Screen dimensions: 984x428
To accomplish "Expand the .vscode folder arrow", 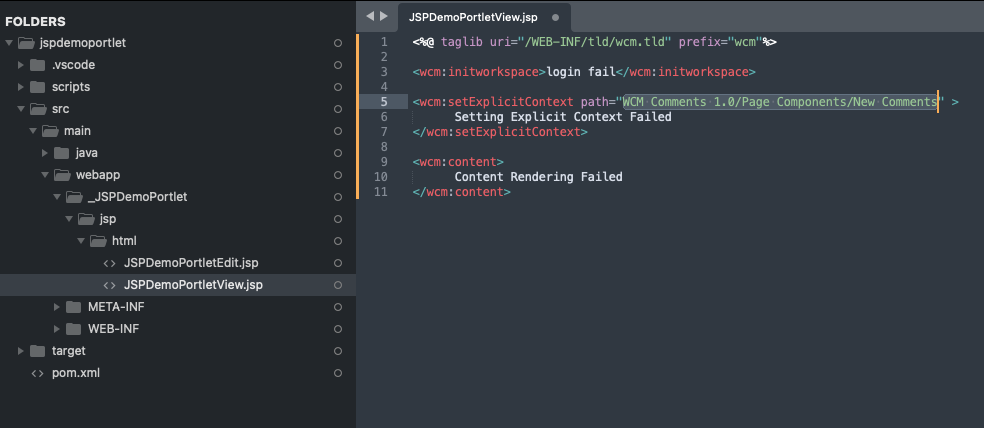I will point(21,65).
